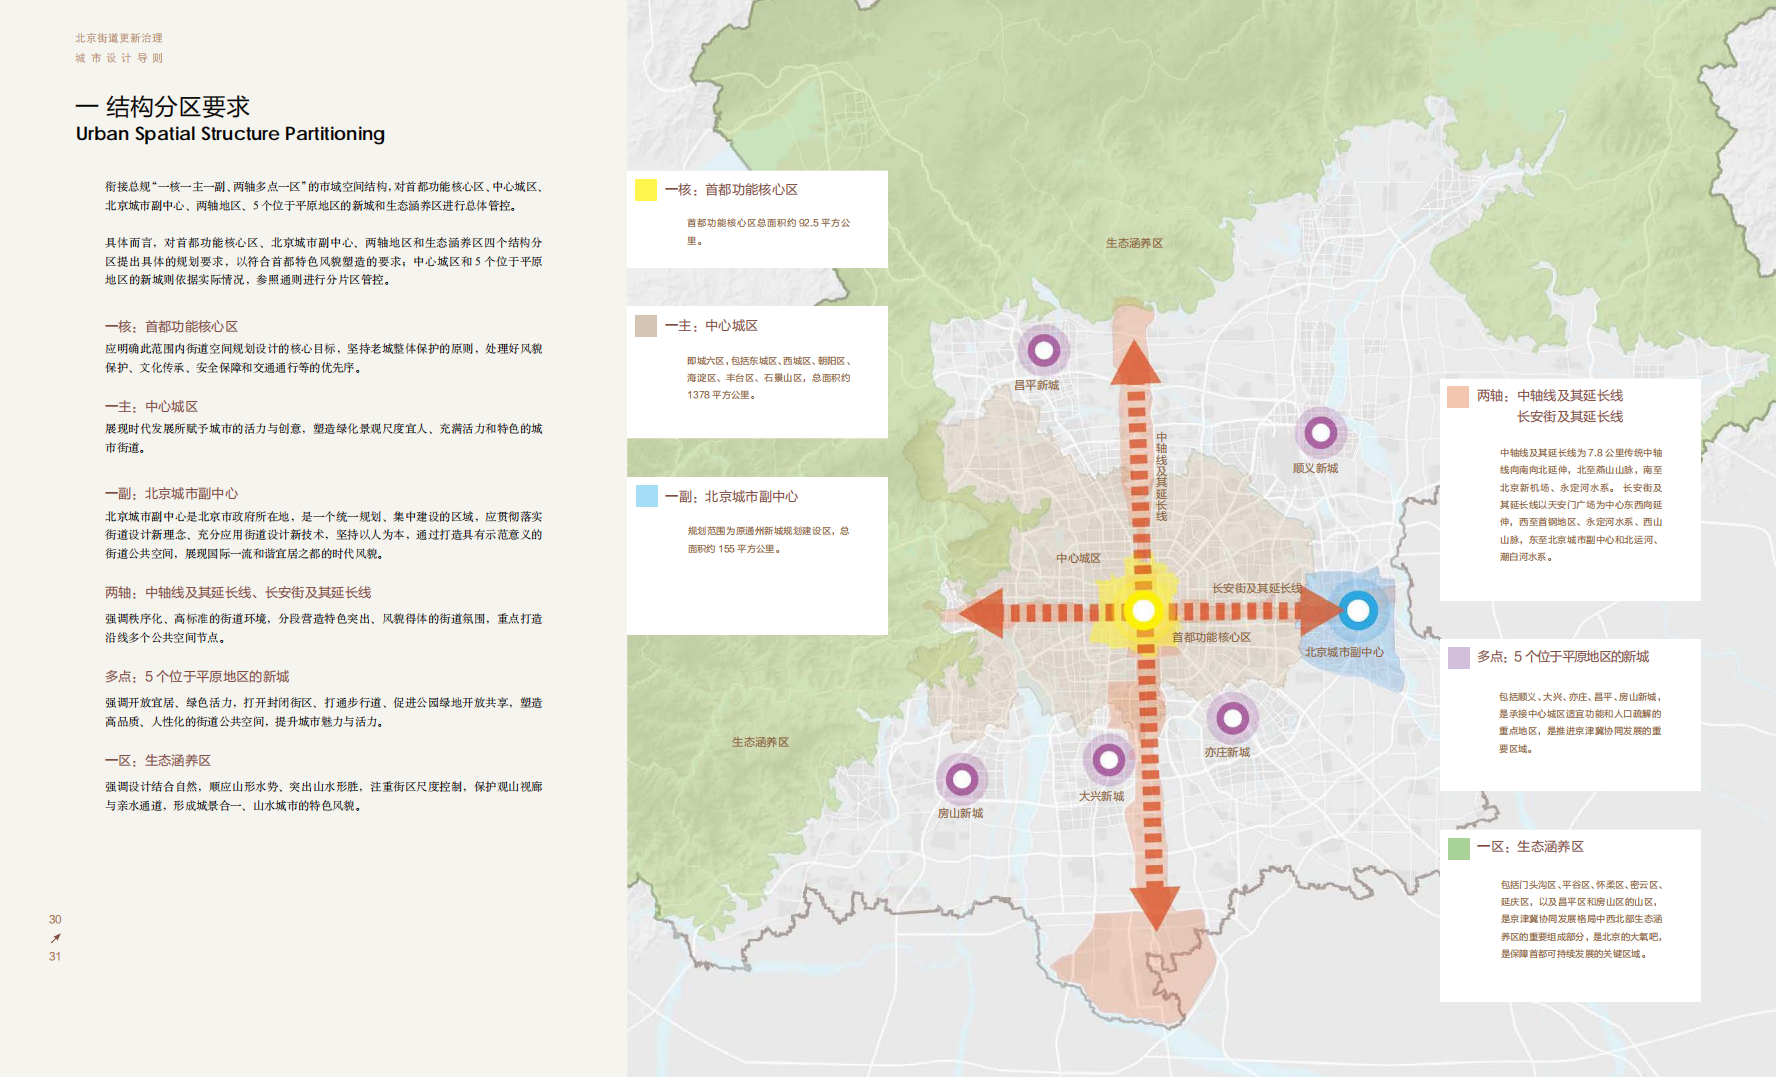The height and width of the screenshot is (1077, 1776).
Task: Click the blue Beijing sub-center (北京城市副中心) marker
Action: tap(1357, 610)
